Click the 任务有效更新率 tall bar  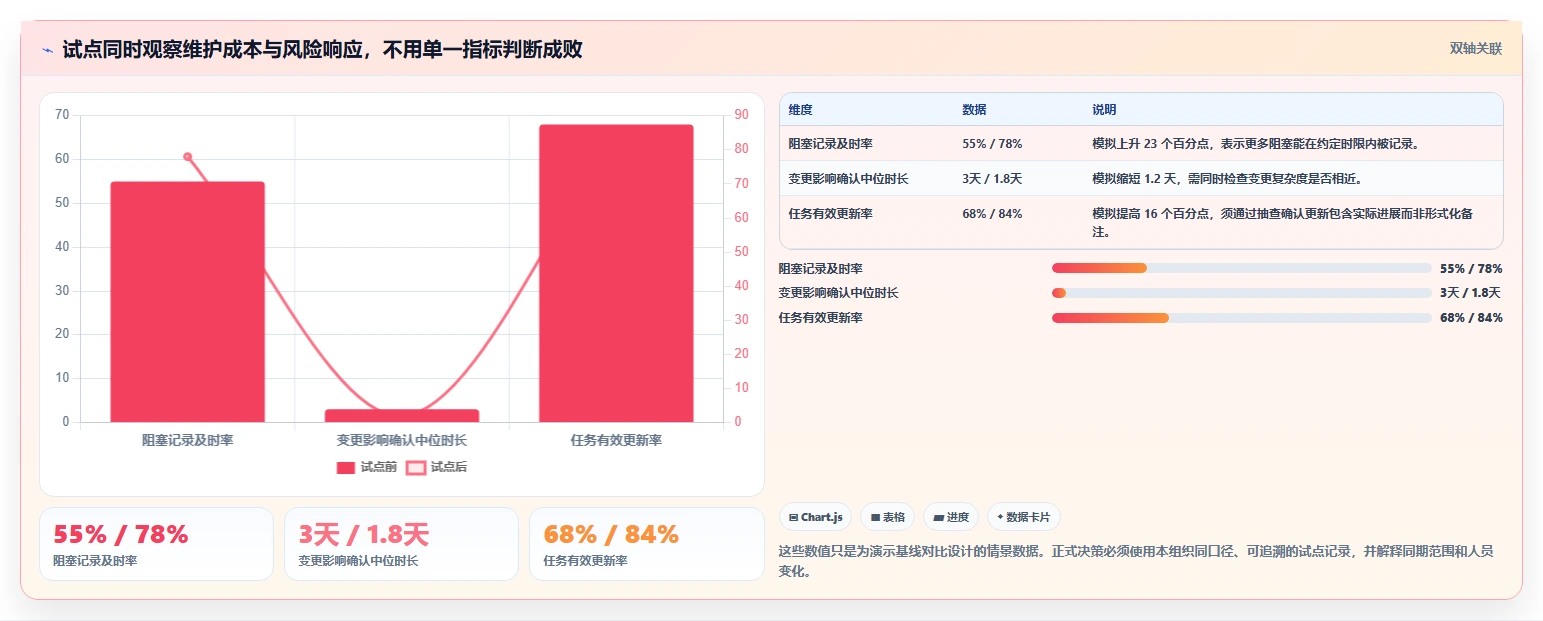[616, 273]
